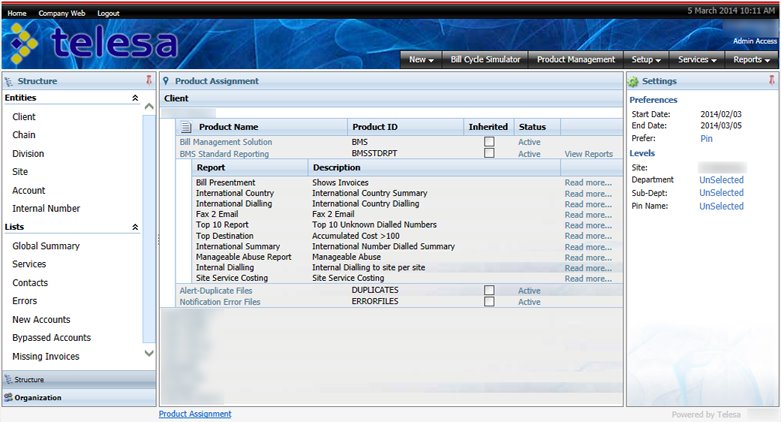Read more about Top 10 Report
Image resolution: width=781 pixels, height=422 pixels.
588,225
